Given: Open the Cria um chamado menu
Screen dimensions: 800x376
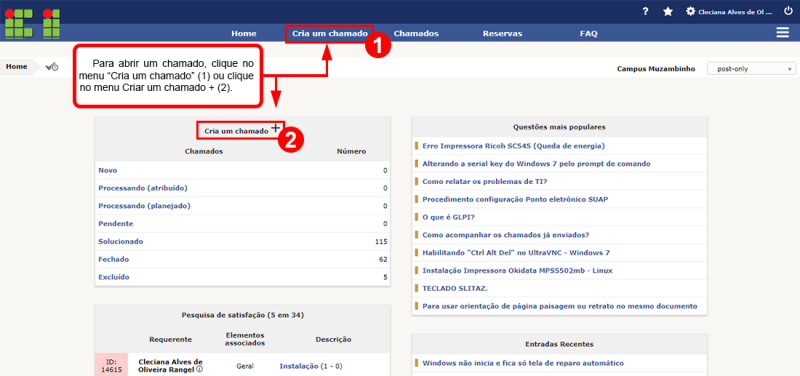Looking at the screenshot, I should (x=330, y=34).
